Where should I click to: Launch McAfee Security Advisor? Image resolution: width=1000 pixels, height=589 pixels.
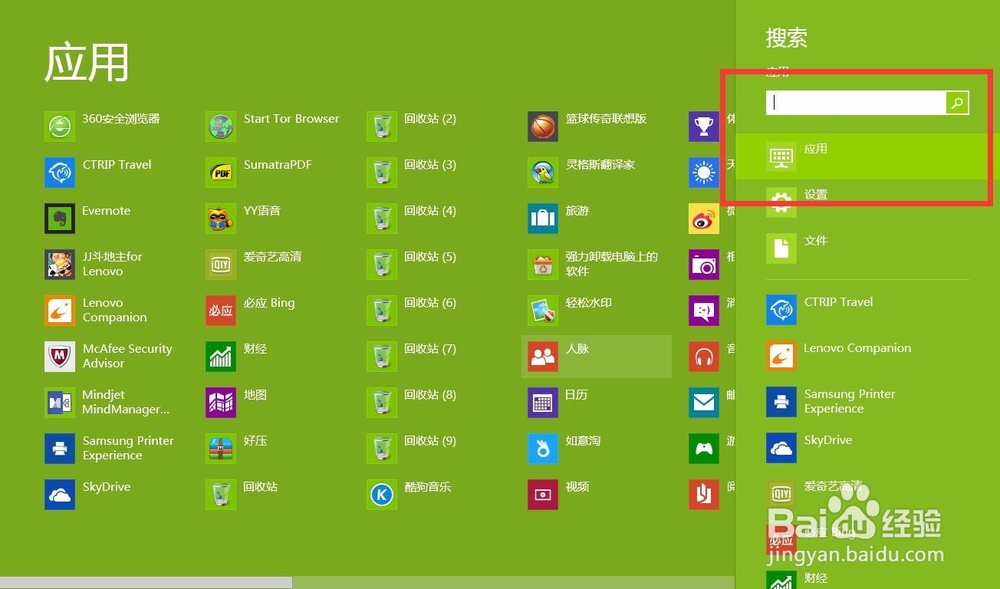click(x=108, y=356)
